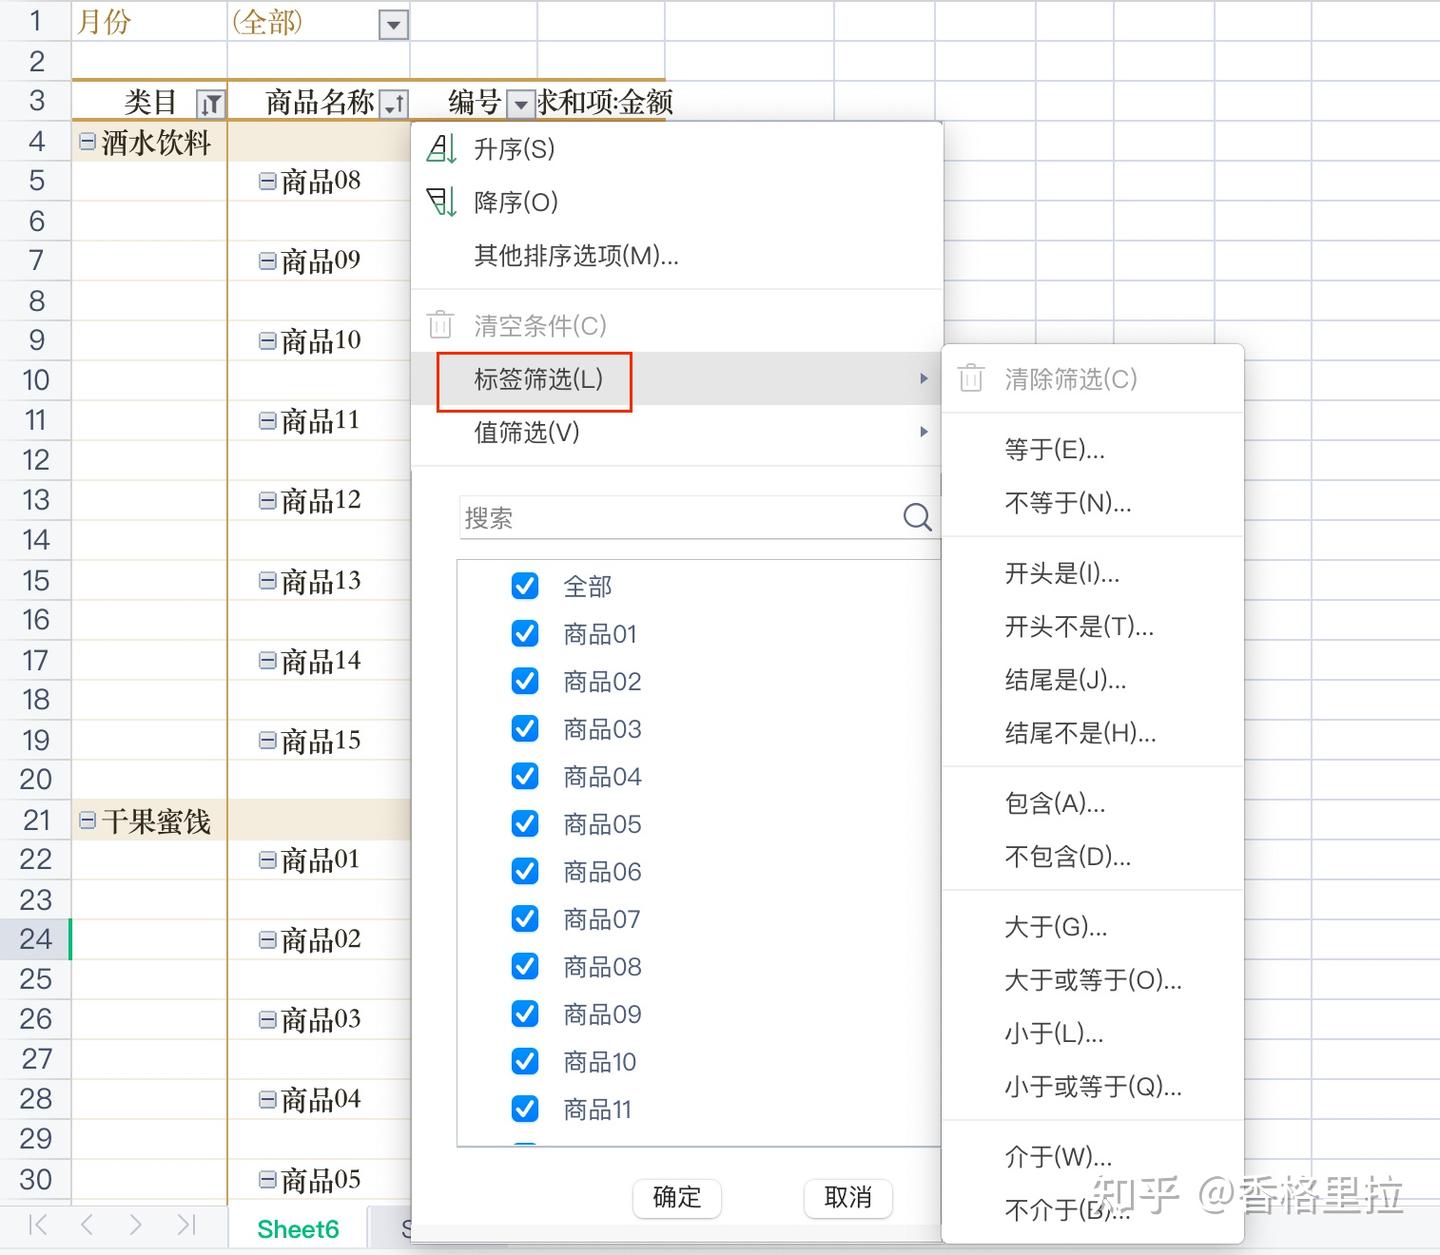
Task: Collapse the 酒水饮料 category group
Action: pos(88,142)
